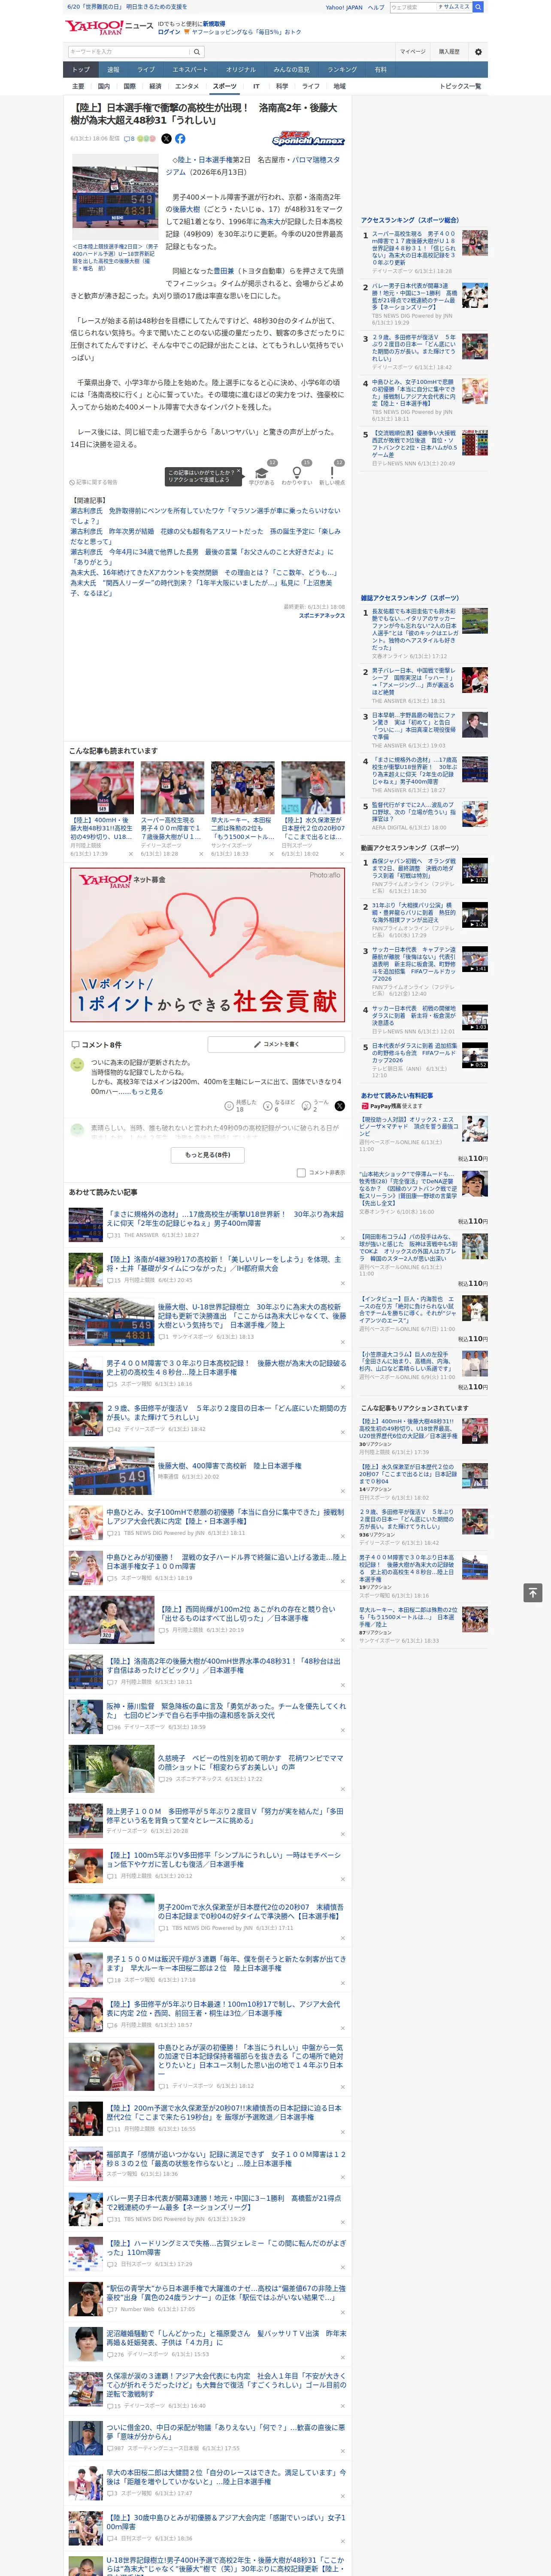Viewport: 551px width, 2576px height.
Task: Click the コメントを書く button
Action: click(276, 1044)
